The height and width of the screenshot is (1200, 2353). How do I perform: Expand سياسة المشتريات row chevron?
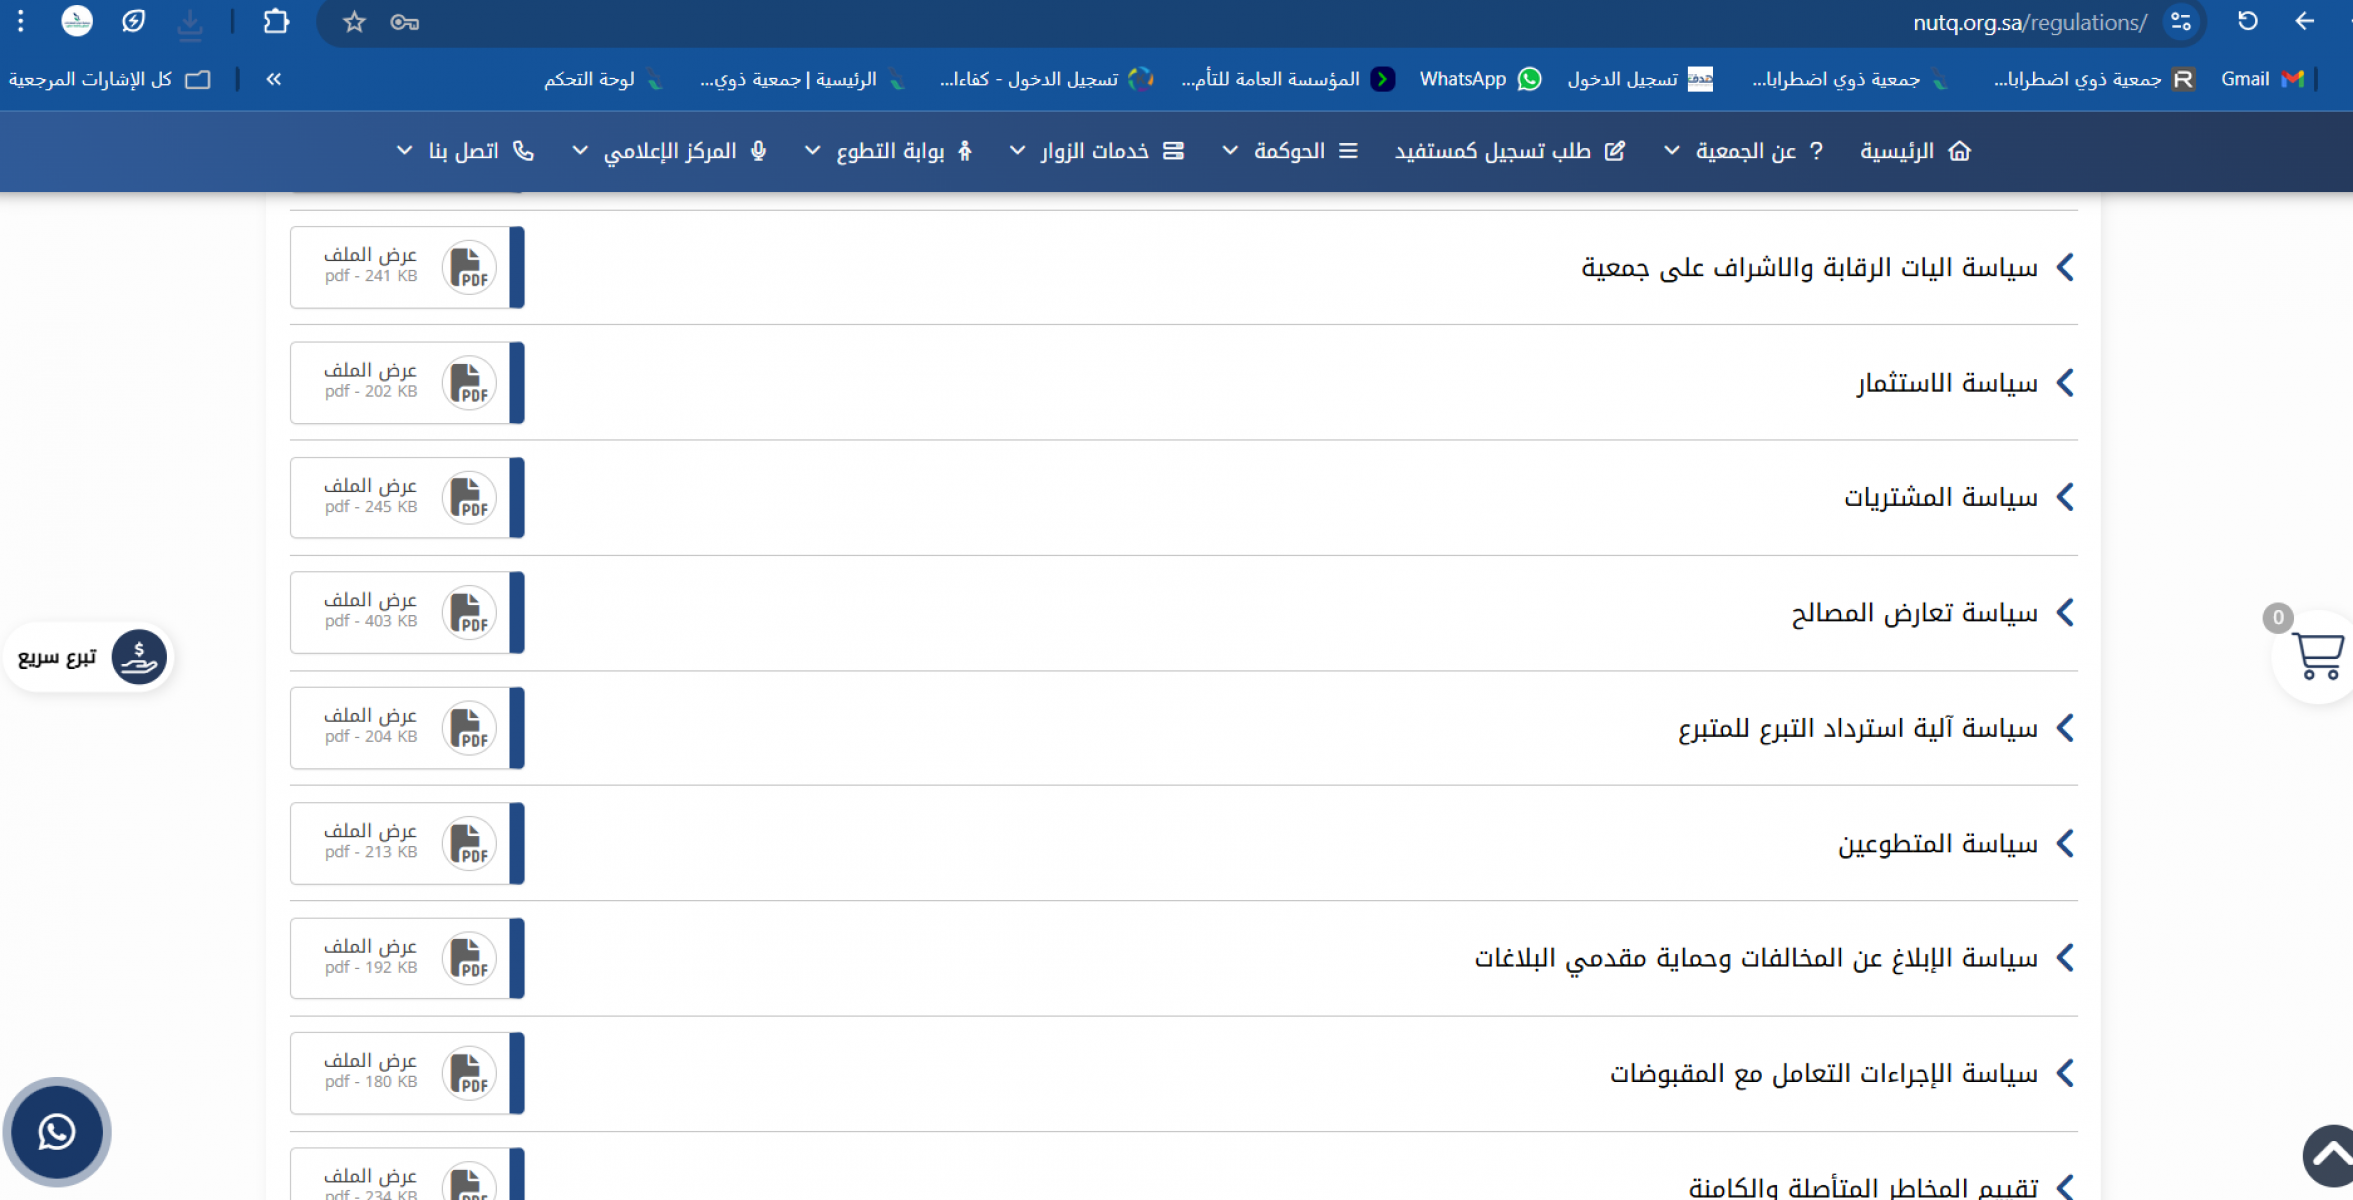coord(2065,497)
